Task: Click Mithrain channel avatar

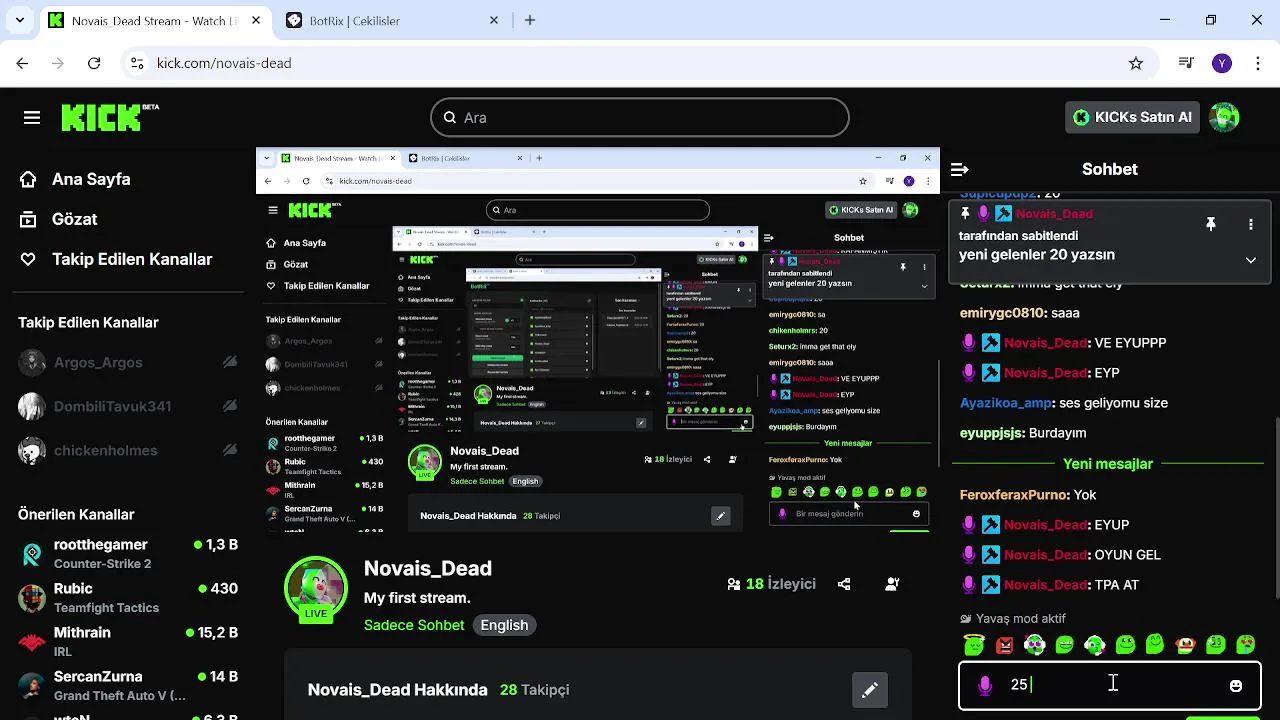Action: [x=32, y=642]
